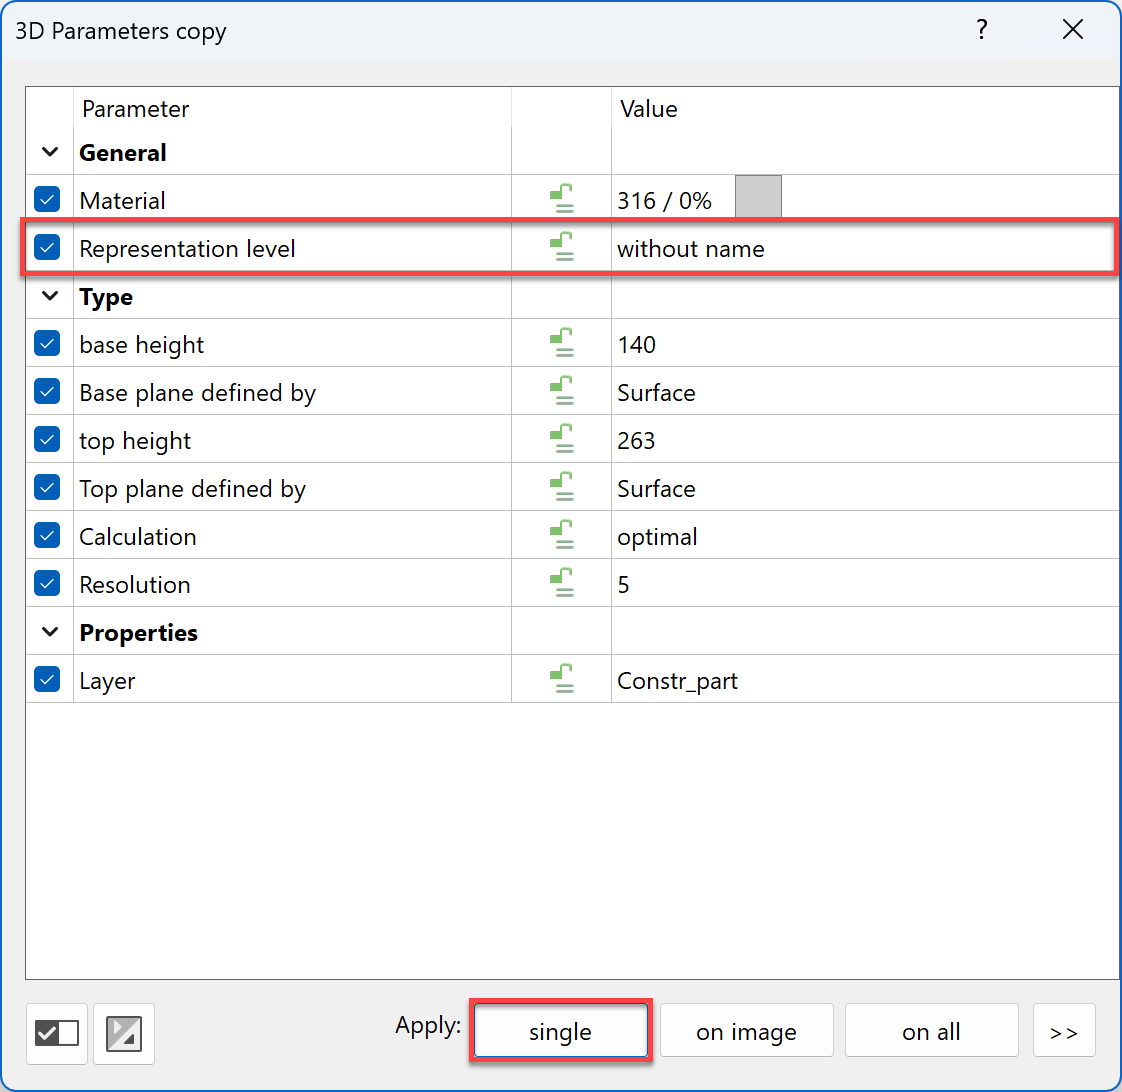
Task: Disable the Layer parameter checkbox
Action: (x=47, y=680)
